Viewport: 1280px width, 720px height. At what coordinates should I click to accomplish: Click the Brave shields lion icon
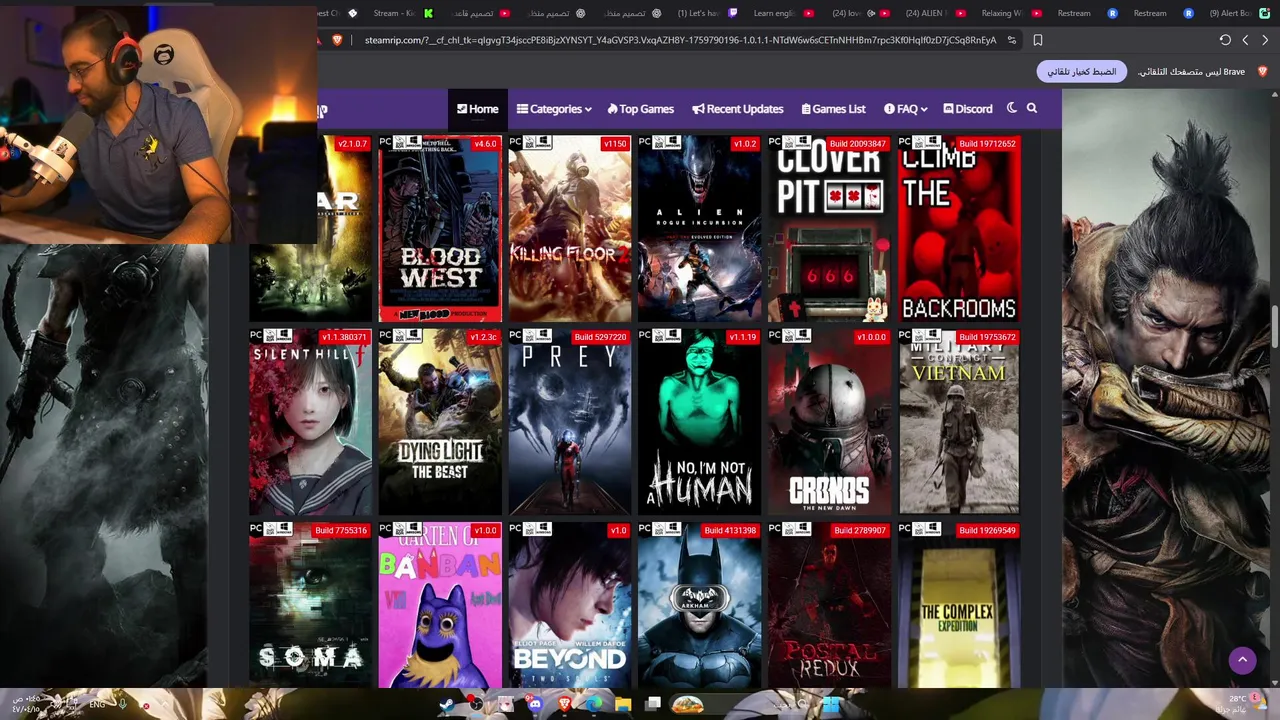pyautogui.click(x=337, y=40)
